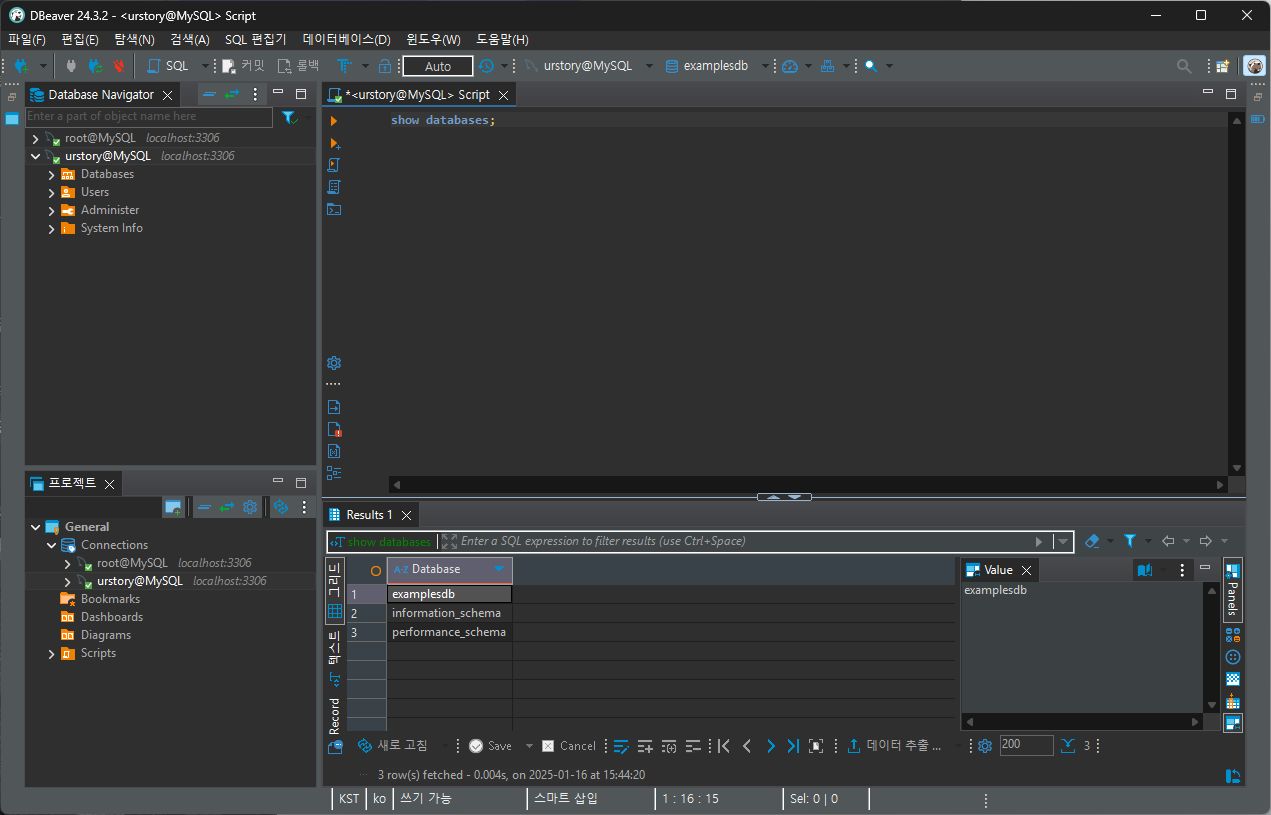Screen dimensions: 1271x815
Task: Expand the Users folder
Action: pyautogui.click(x=52, y=192)
